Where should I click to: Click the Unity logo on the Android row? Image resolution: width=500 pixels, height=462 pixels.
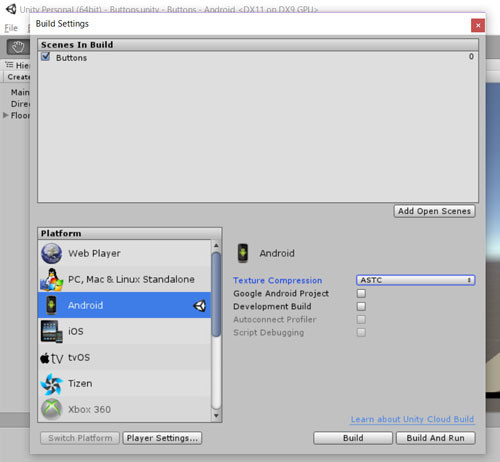point(200,306)
